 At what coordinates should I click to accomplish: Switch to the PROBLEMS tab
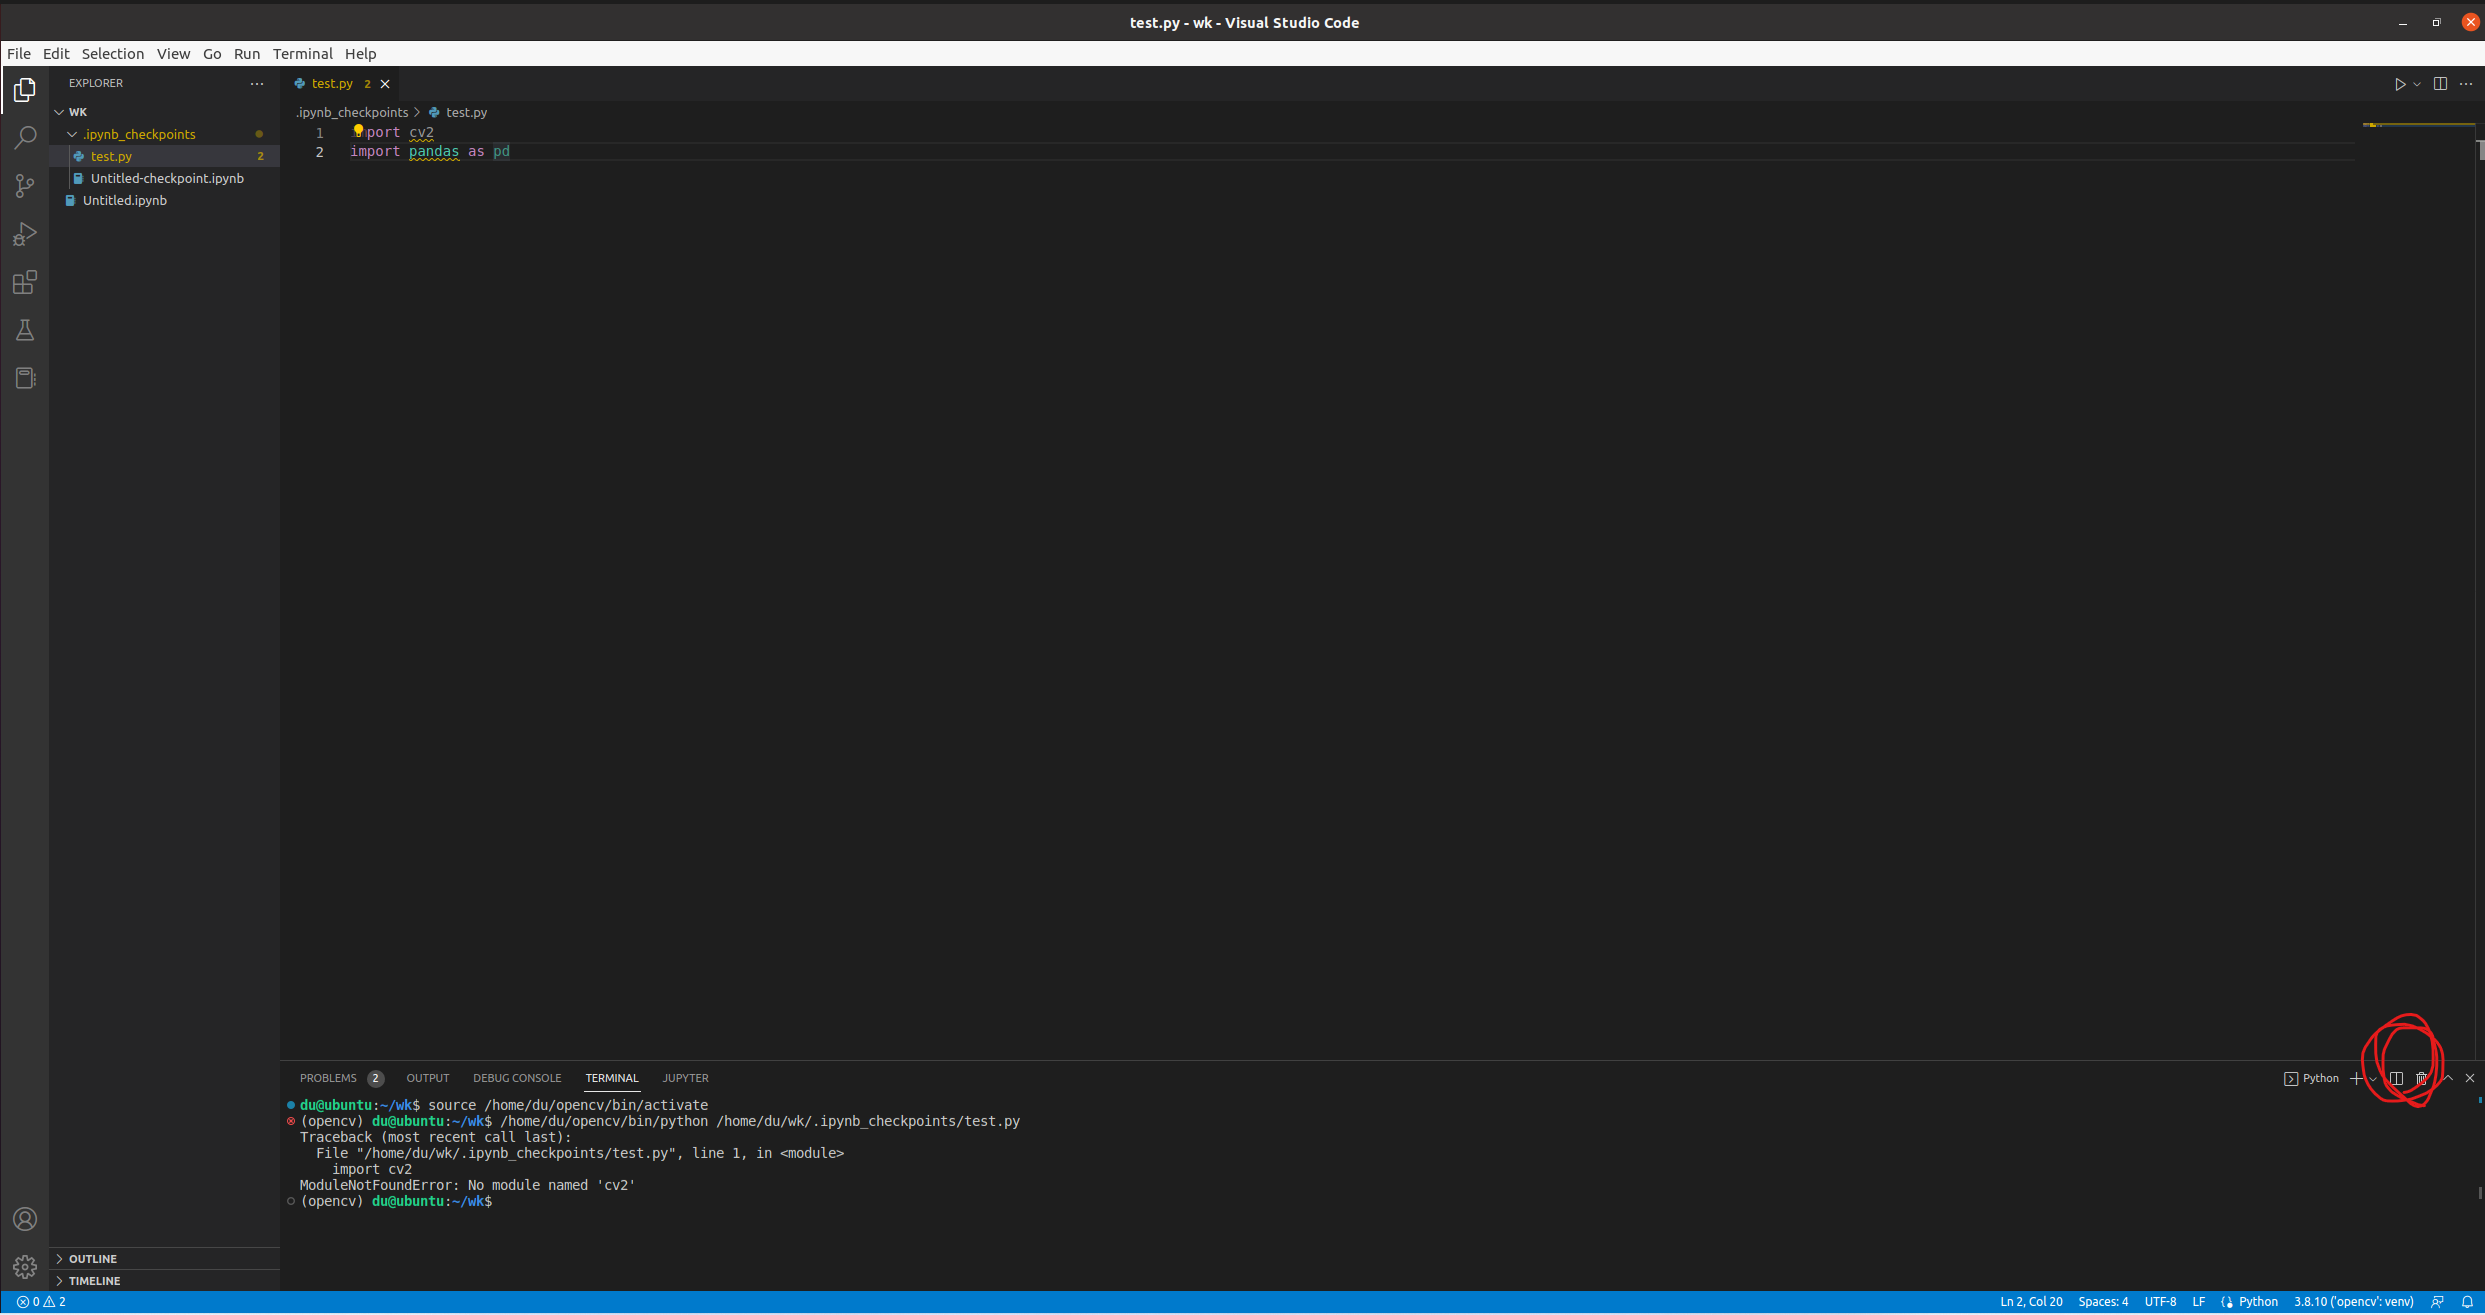coord(328,1078)
